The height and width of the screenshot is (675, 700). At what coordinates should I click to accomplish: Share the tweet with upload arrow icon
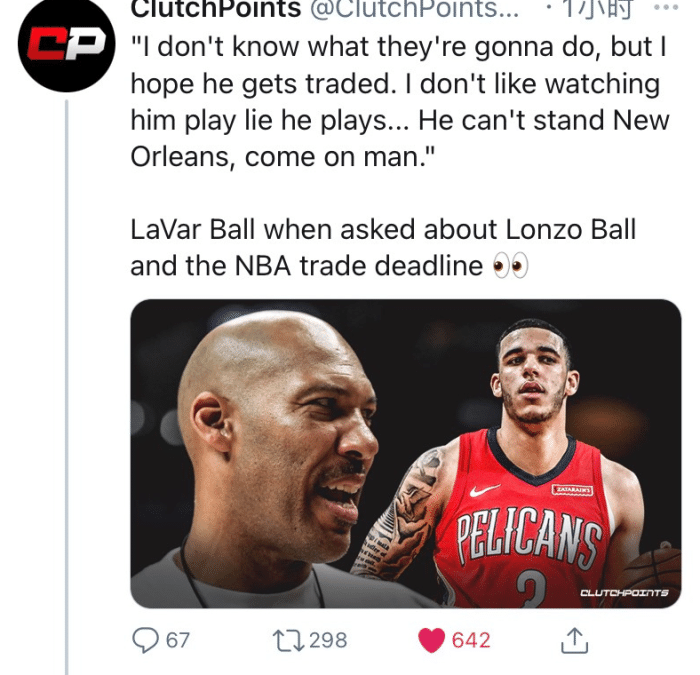pyautogui.click(x=575, y=640)
